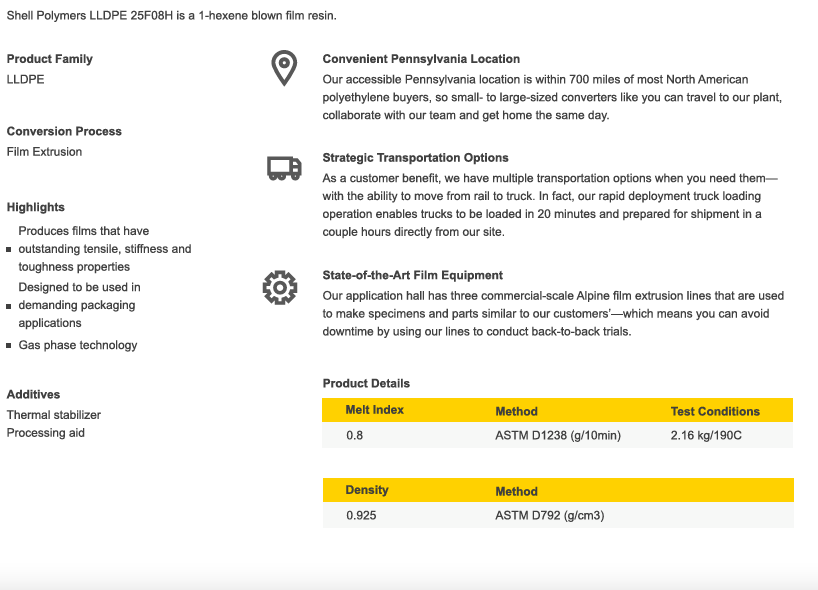
Task: Click the Density column header
Action: [x=367, y=490]
